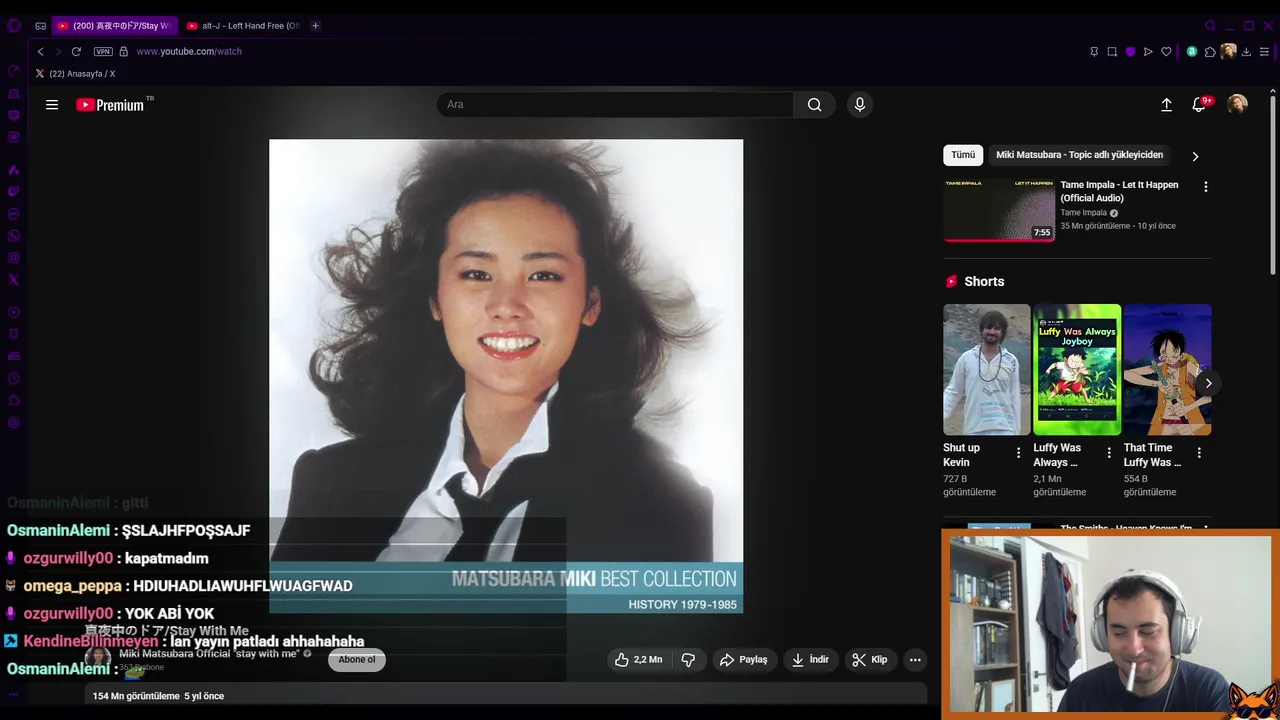Click the search magnifier button

click(x=815, y=105)
